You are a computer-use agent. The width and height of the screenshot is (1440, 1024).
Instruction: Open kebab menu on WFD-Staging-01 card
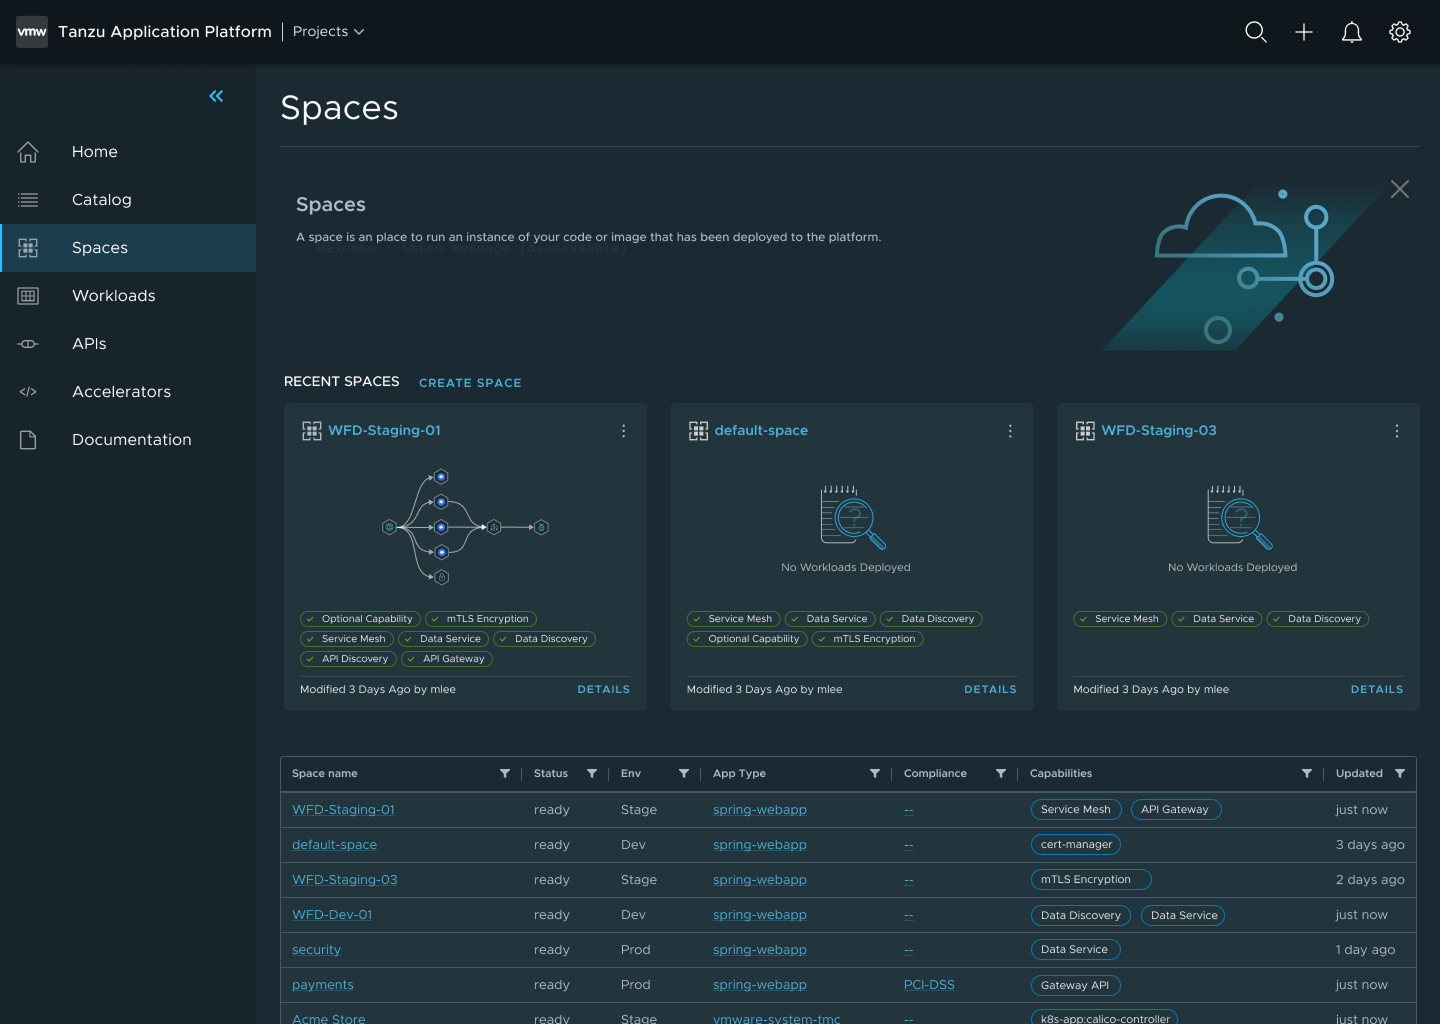(623, 431)
